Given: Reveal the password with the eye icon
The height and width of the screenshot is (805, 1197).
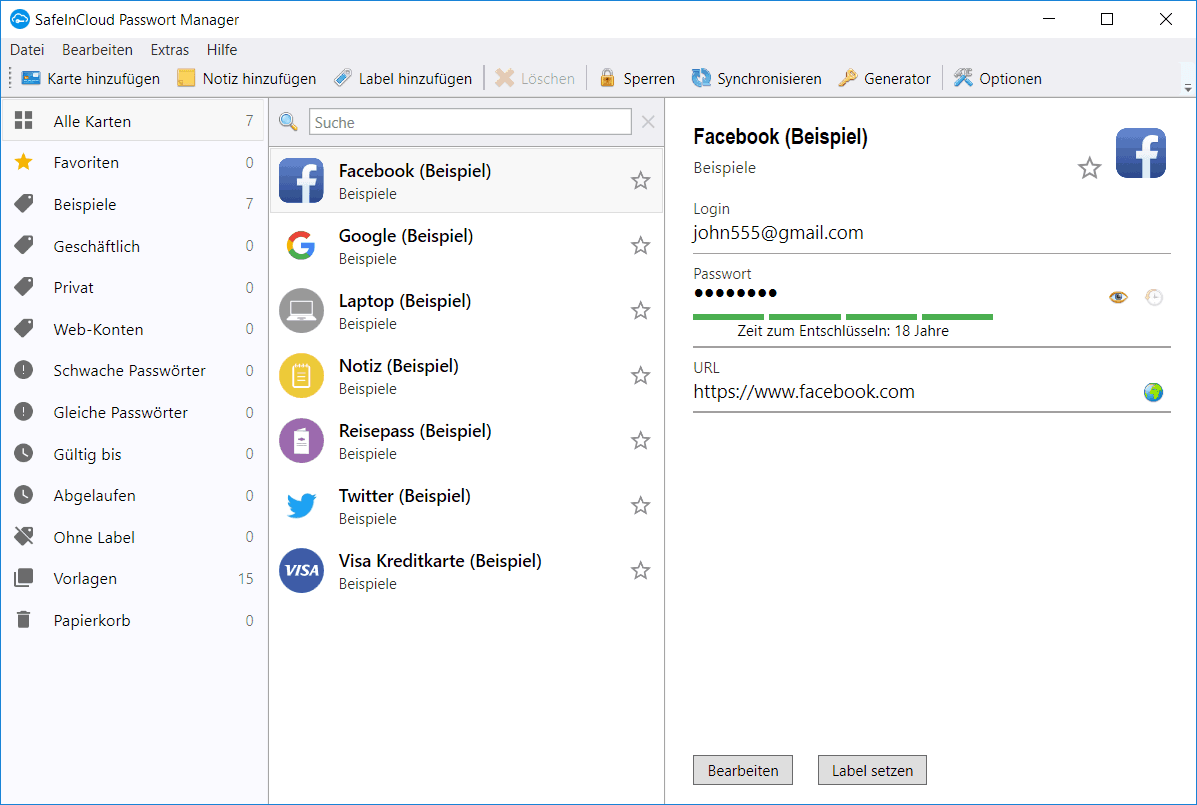Looking at the screenshot, I should (1118, 297).
